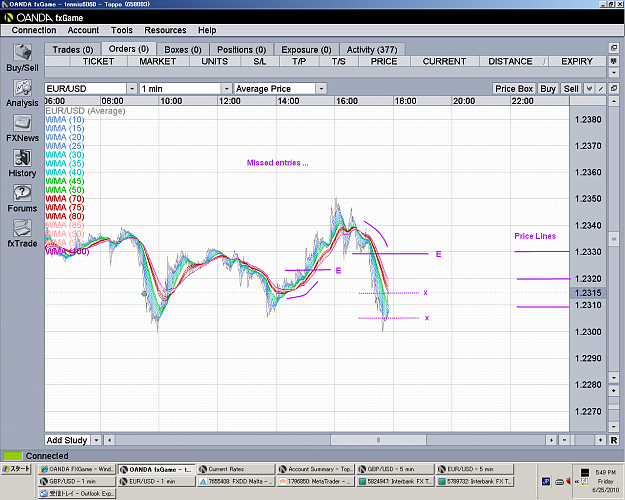The width and height of the screenshot is (625, 500).
Task: Open the Account menu
Action: tap(83, 30)
